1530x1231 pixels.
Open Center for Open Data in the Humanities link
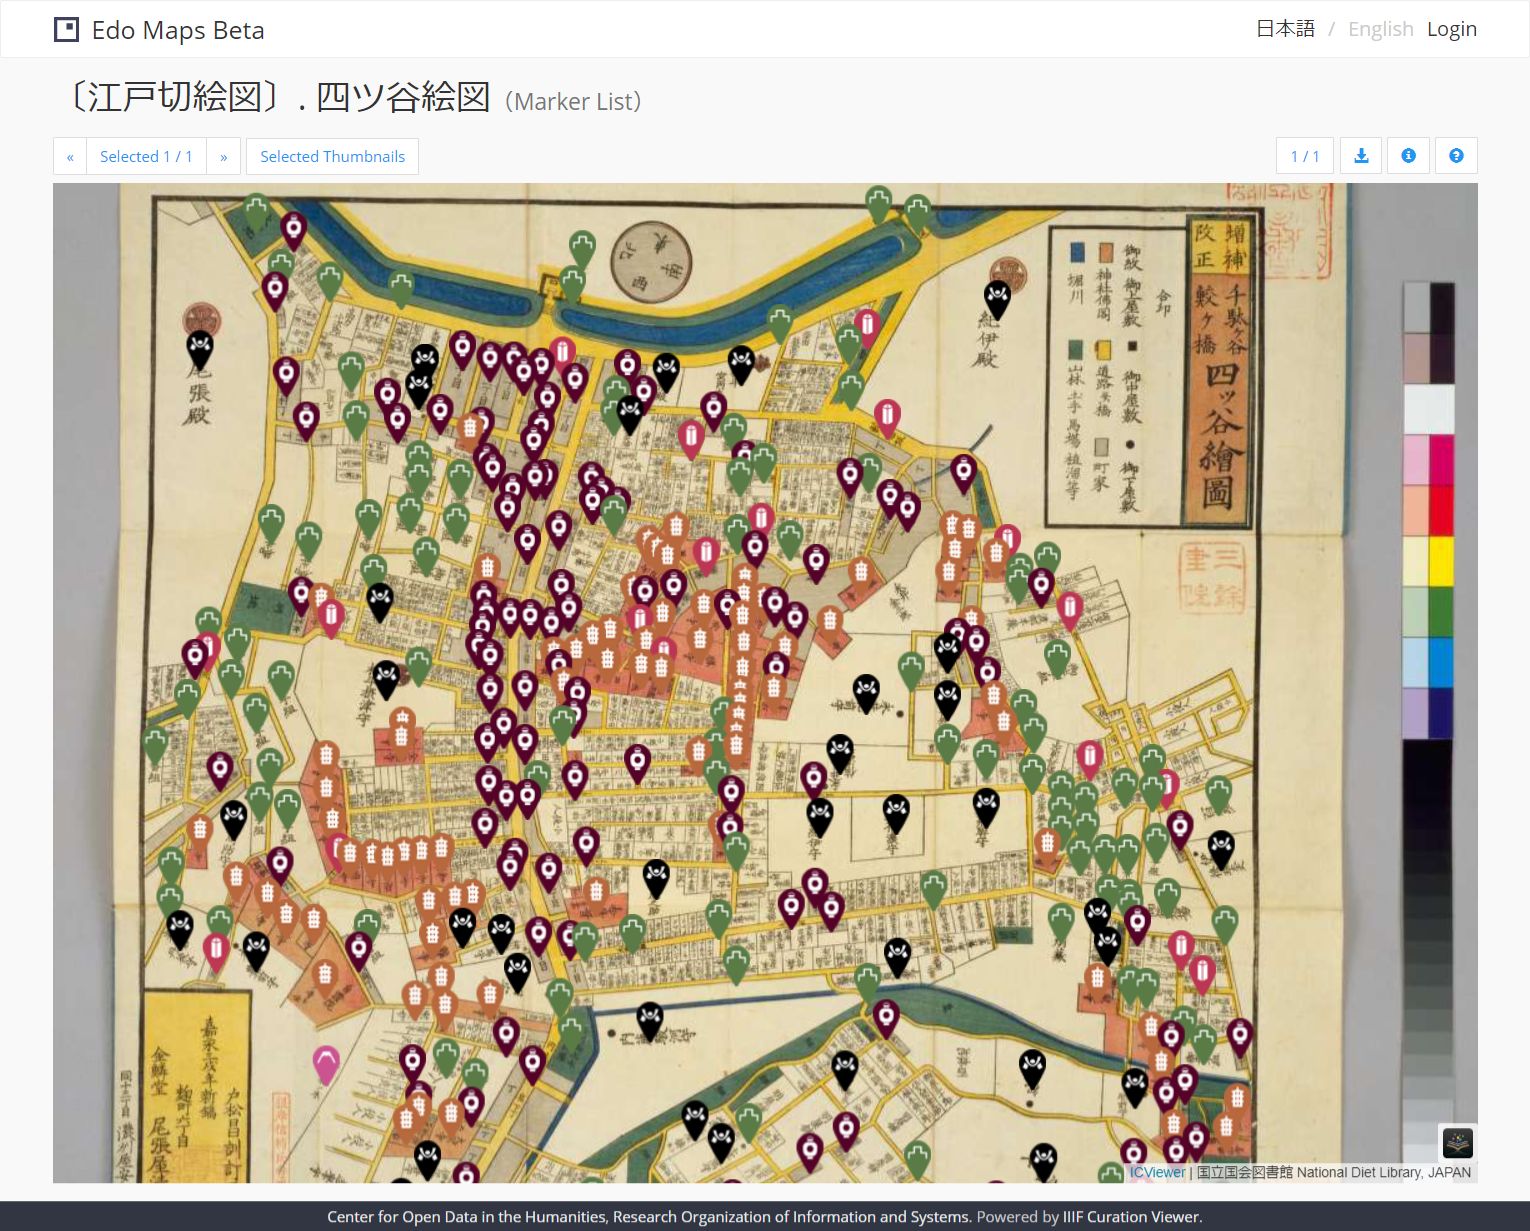tap(648, 1217)
